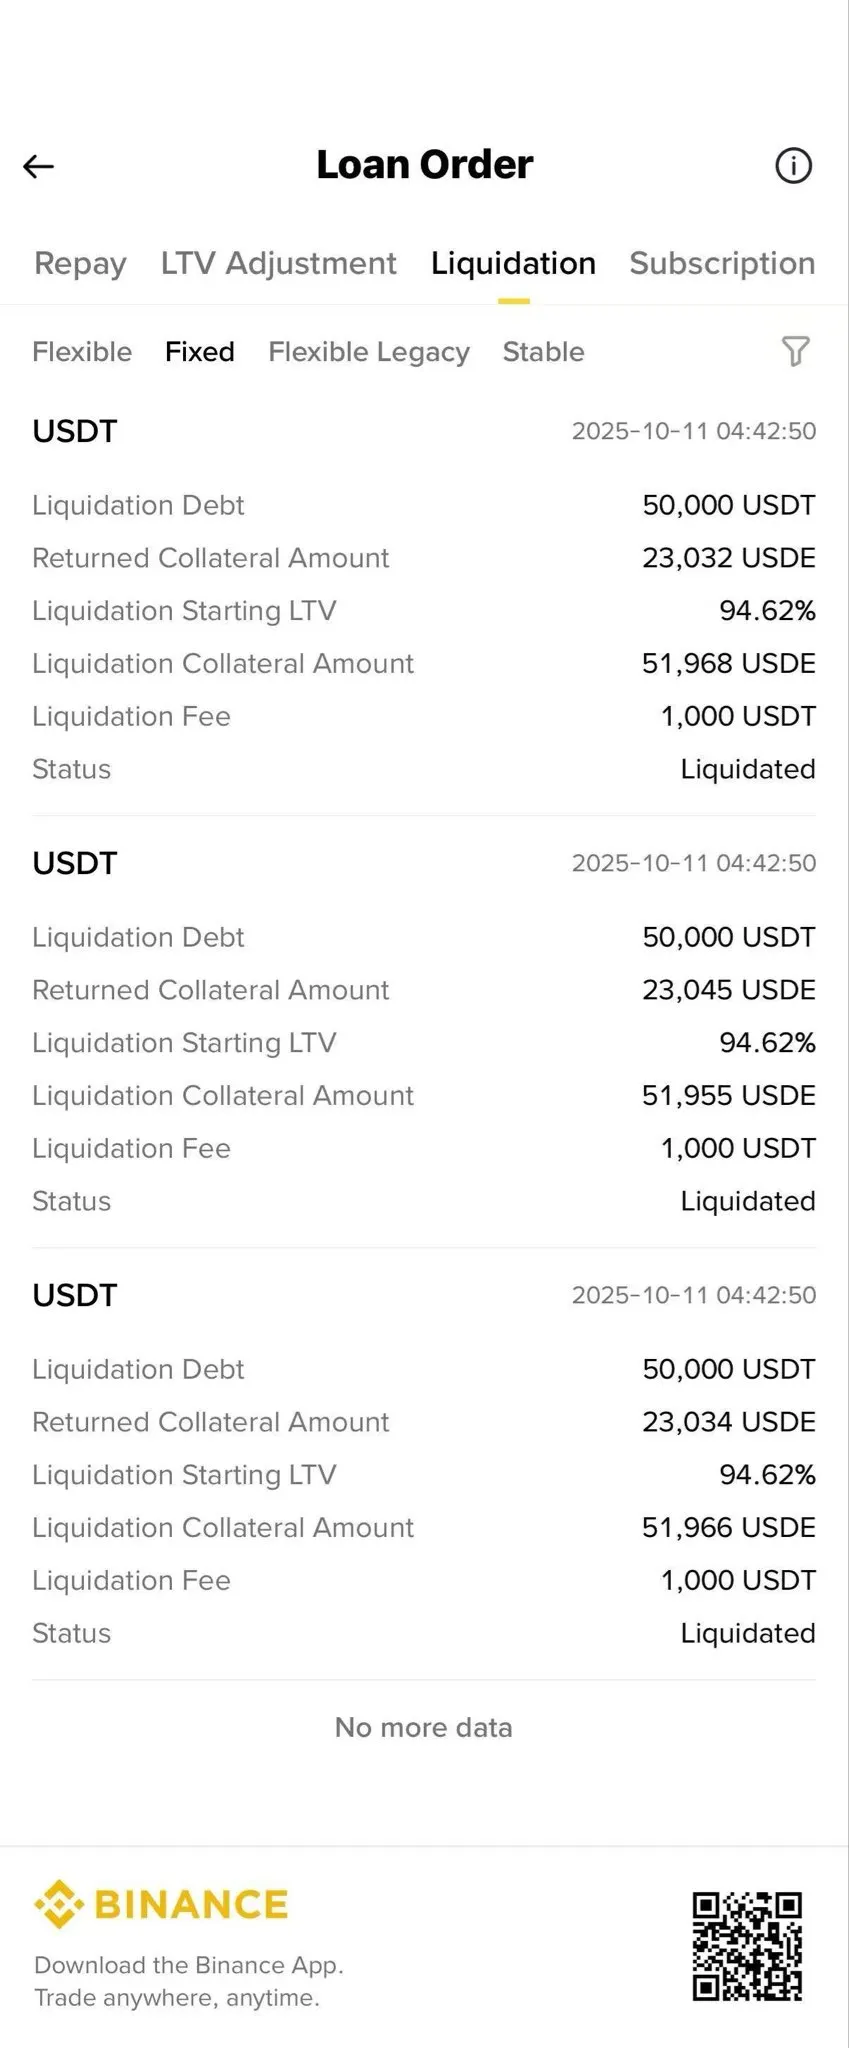The height and width of the screenshot is (2048, 849).
Task: Tap the No more data label
Action: [x=424, y=1727]
